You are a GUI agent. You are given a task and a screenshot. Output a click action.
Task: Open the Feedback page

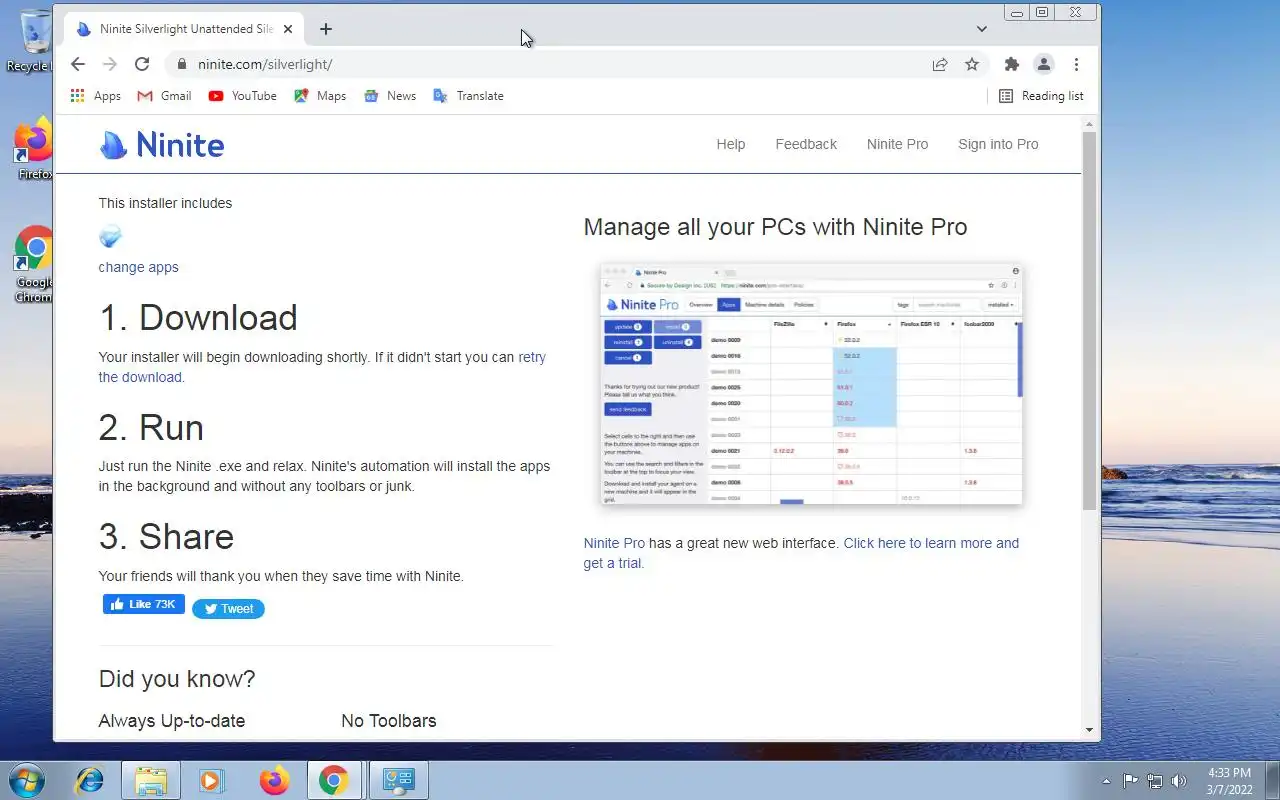[x=806, y=144]
